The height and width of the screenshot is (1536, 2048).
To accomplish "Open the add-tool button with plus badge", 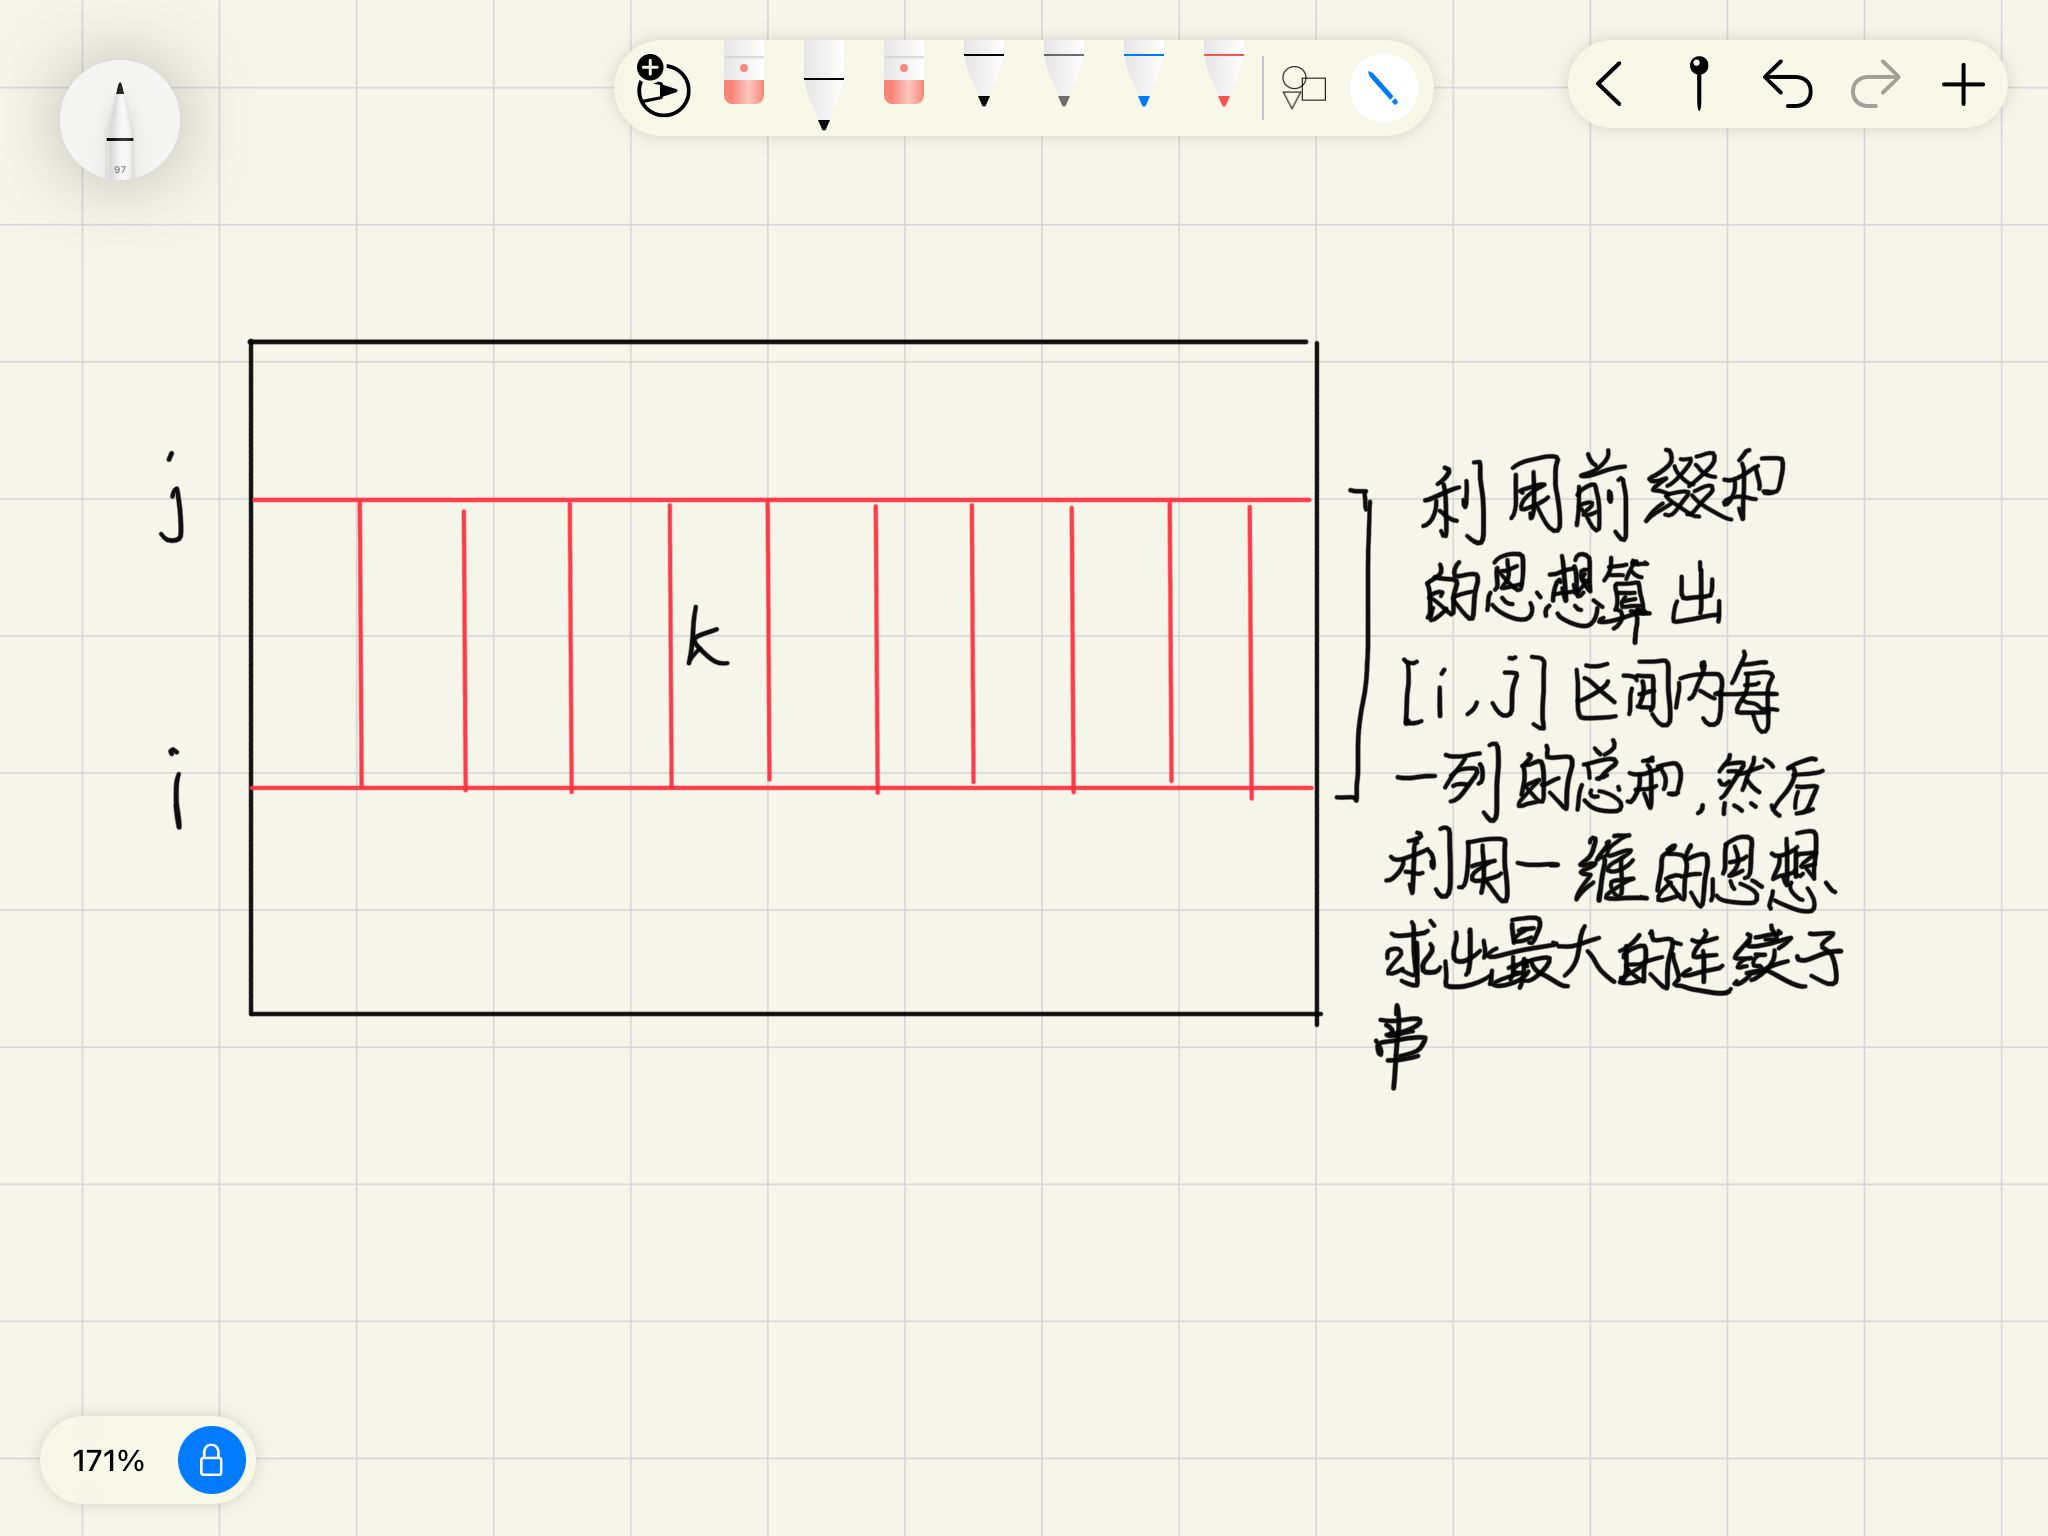I will click(x=663, y=87).
